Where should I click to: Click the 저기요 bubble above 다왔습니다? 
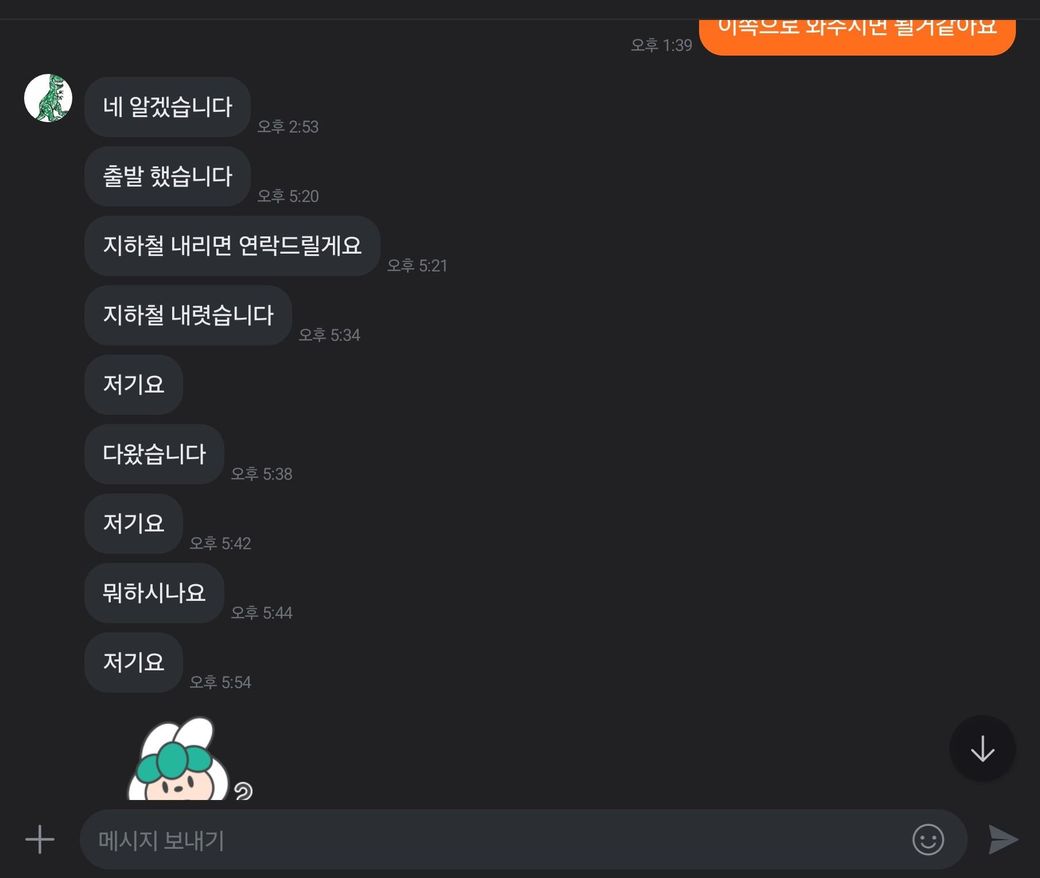(x=133, y=385)
